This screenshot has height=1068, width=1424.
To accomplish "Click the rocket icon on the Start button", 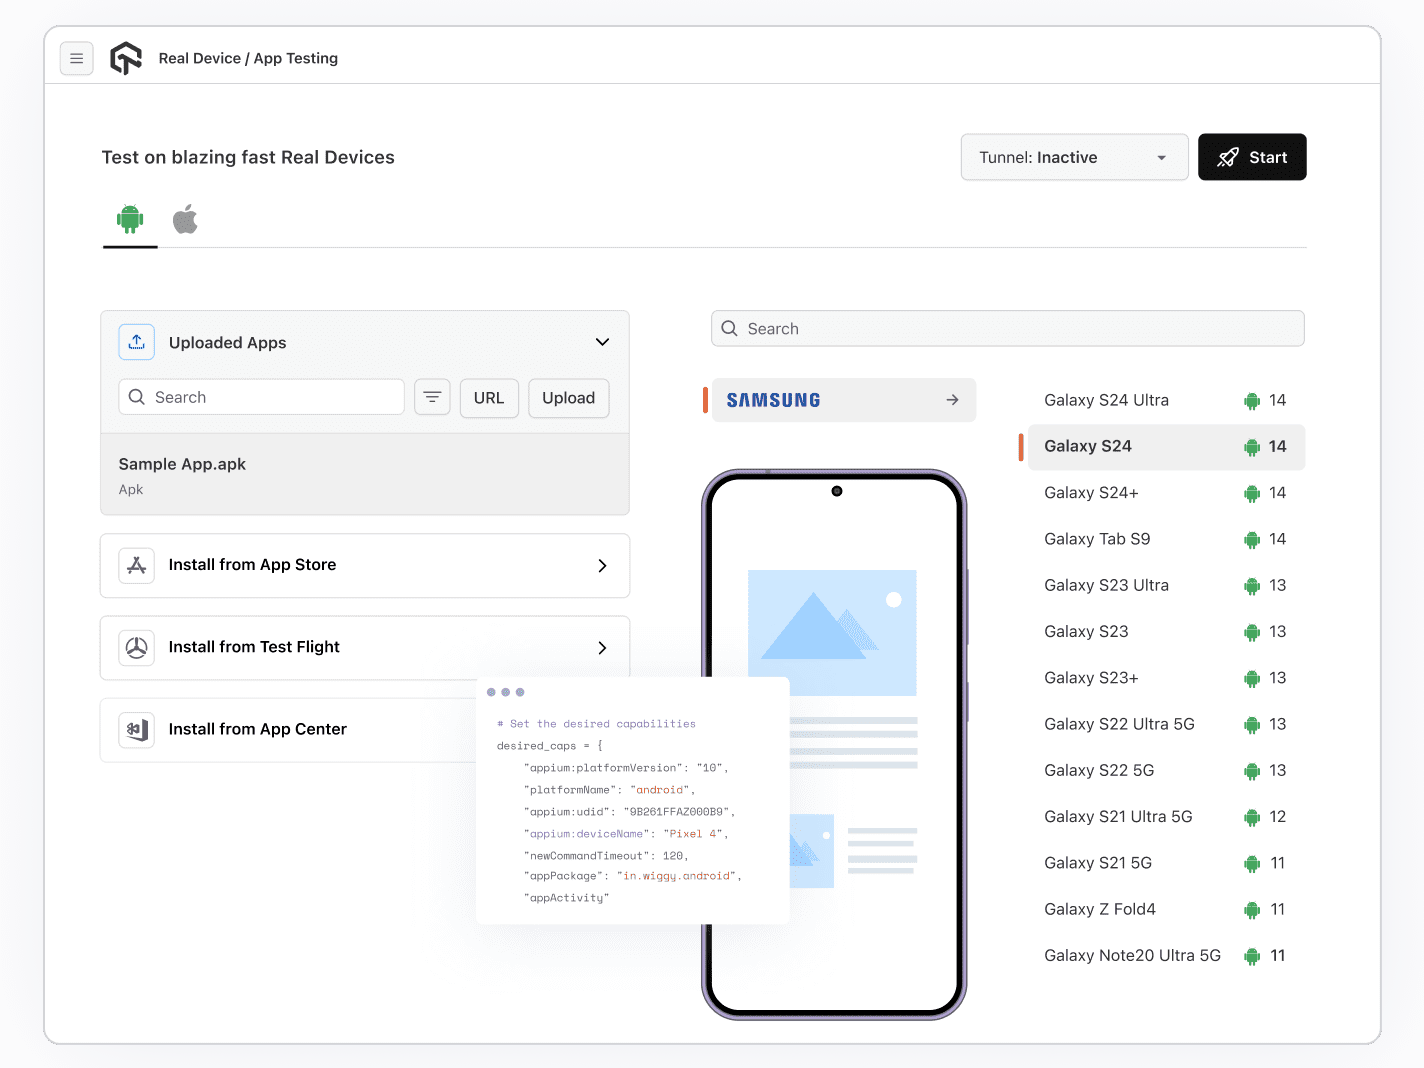I will 1228,157.
